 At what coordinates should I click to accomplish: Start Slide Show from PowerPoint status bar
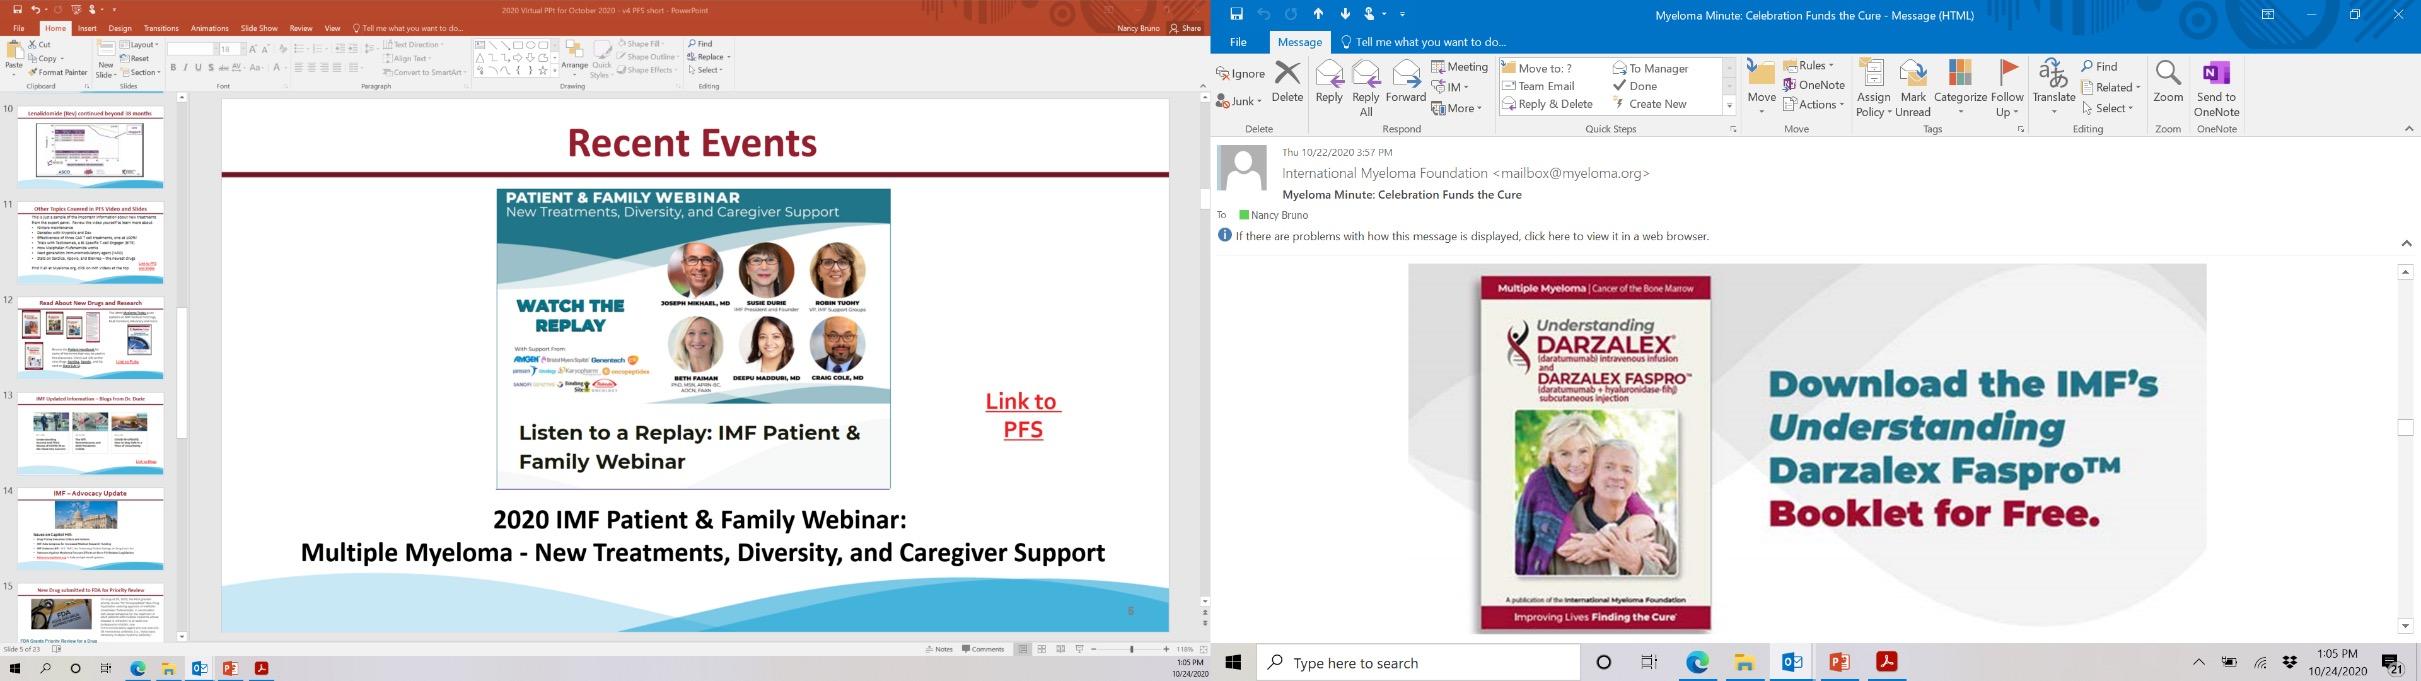coord(1079,649)
